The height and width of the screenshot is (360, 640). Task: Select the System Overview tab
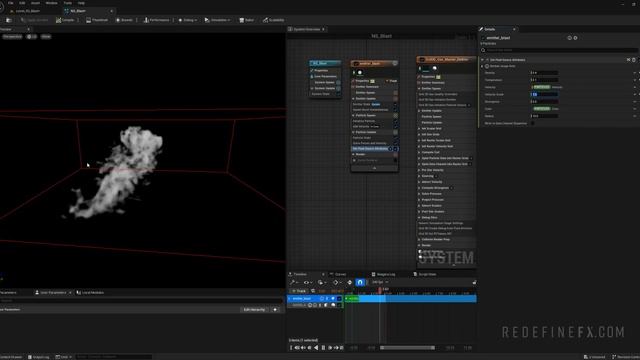[307, 29]
